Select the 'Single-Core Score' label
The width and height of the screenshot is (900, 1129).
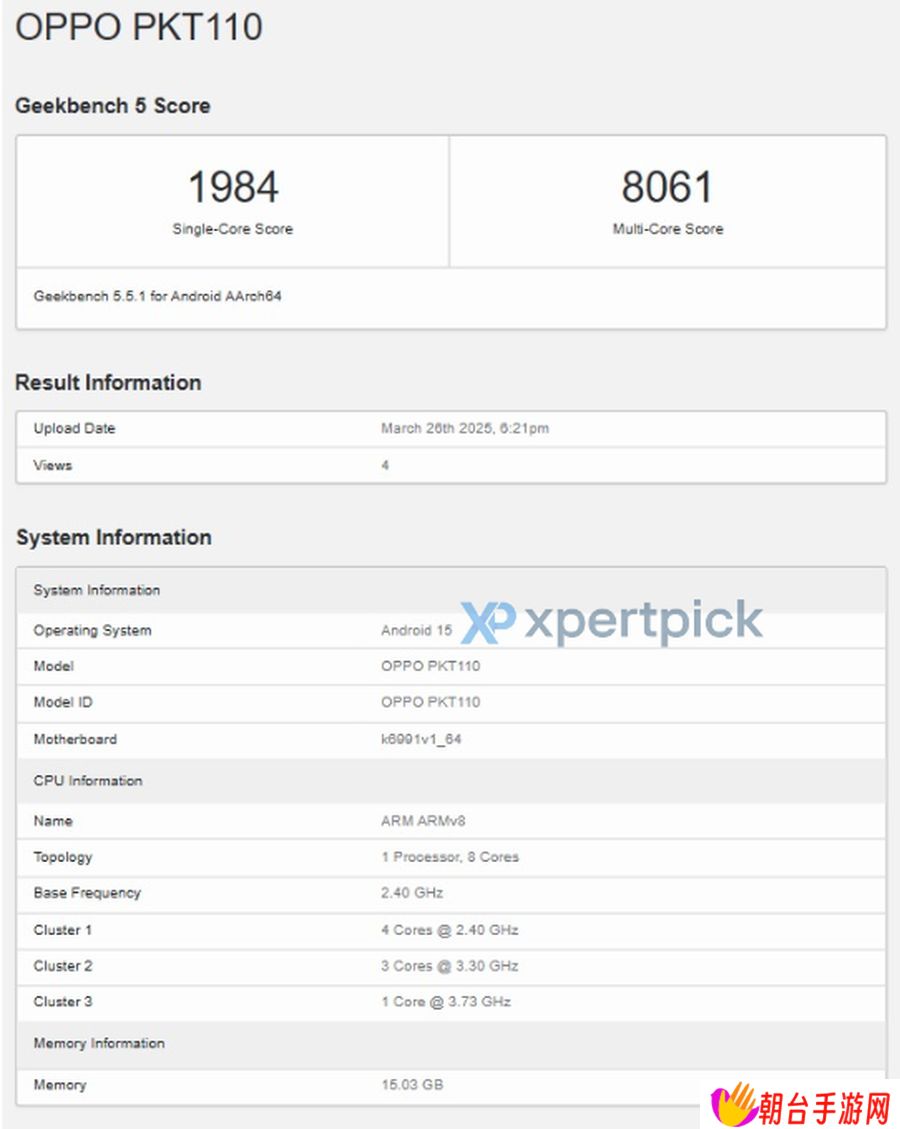pos(233,229)
